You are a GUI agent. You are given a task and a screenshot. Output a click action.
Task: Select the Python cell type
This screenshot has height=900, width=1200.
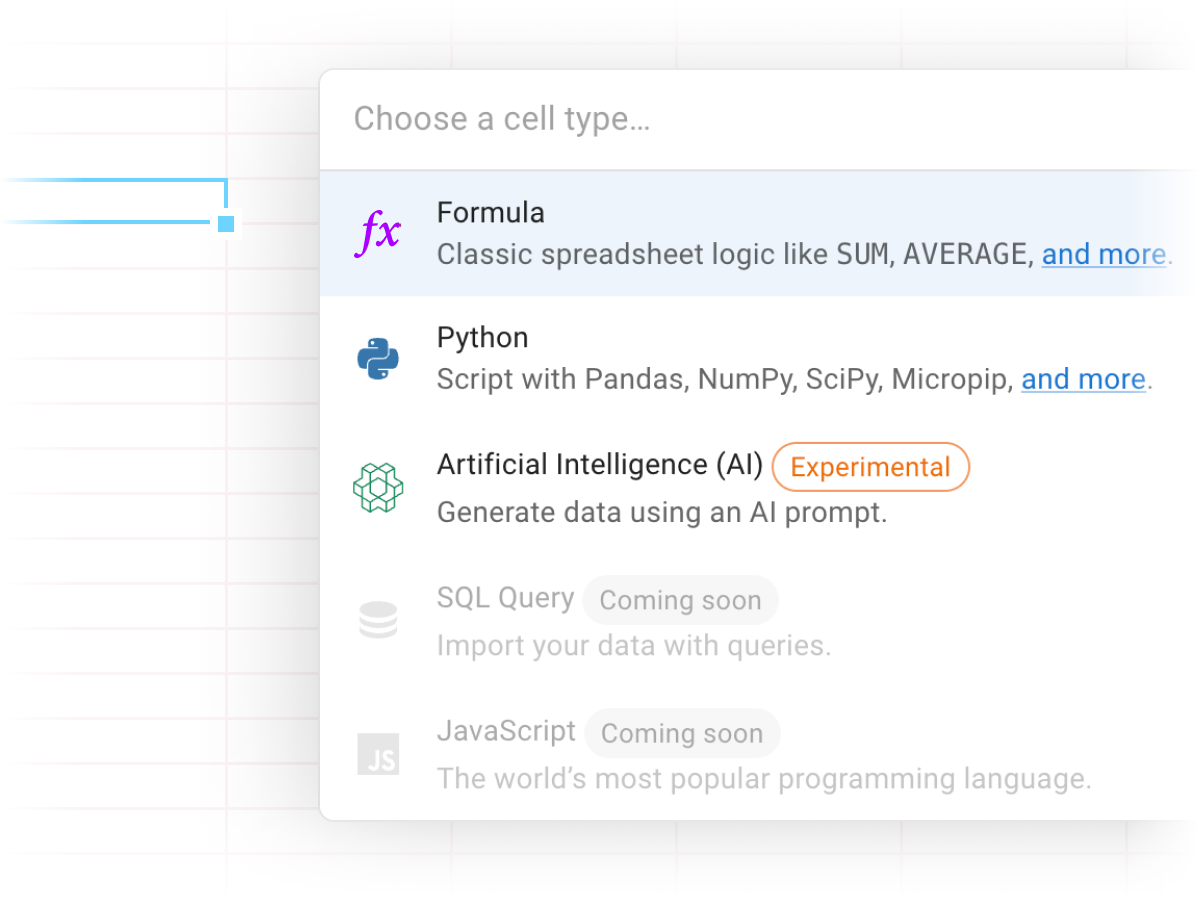click(760, 359)
